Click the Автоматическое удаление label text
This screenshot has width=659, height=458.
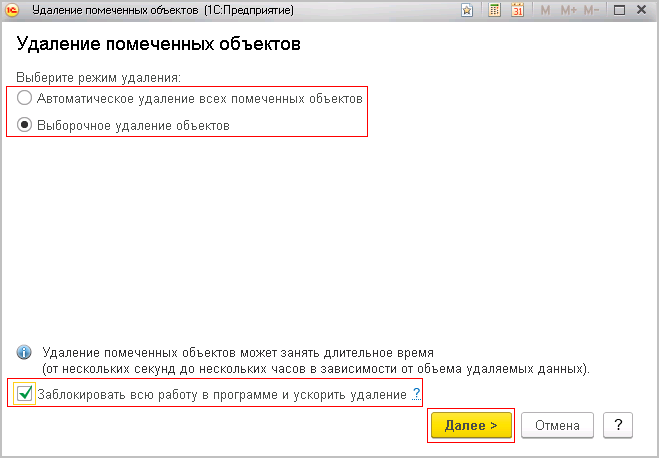tap(200, 98)
